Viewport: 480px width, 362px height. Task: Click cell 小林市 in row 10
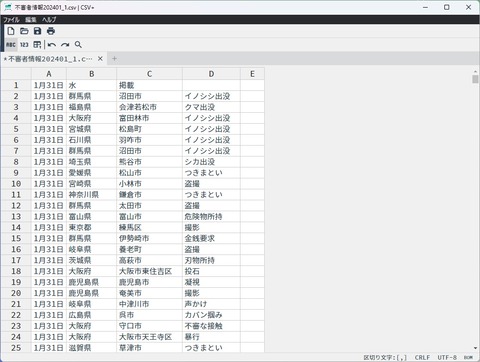pos(149,184)
